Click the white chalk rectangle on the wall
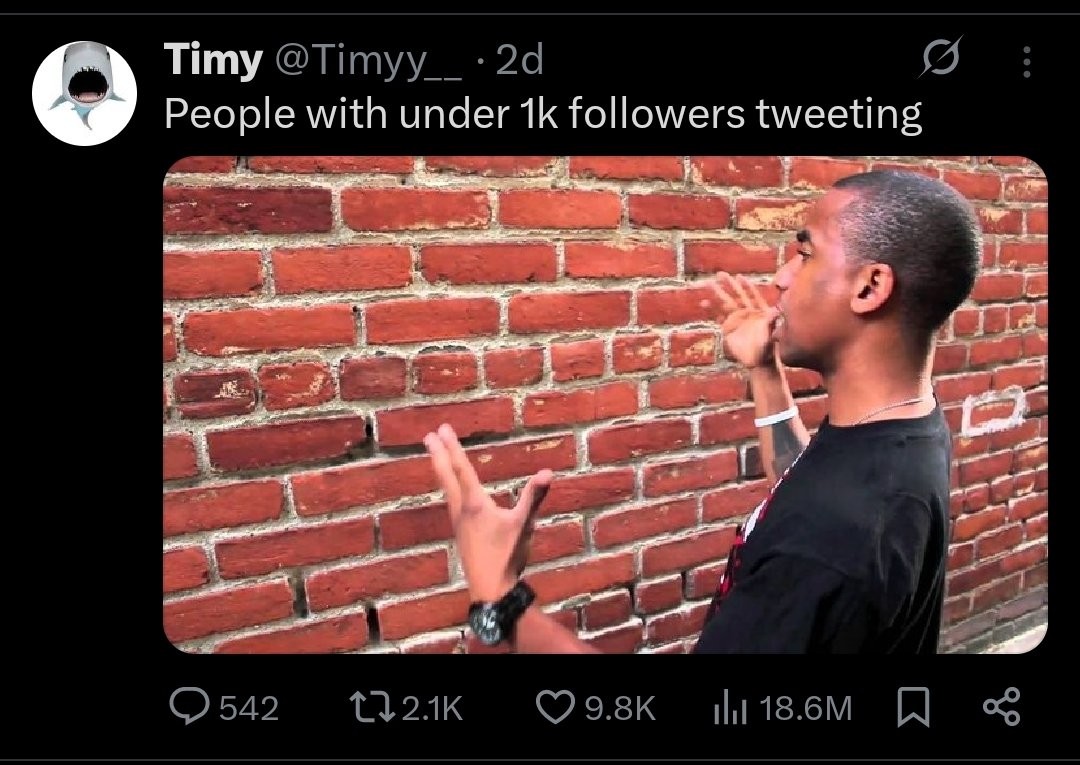The width and height of the screenshot is (1080, 765). point(993,410)
